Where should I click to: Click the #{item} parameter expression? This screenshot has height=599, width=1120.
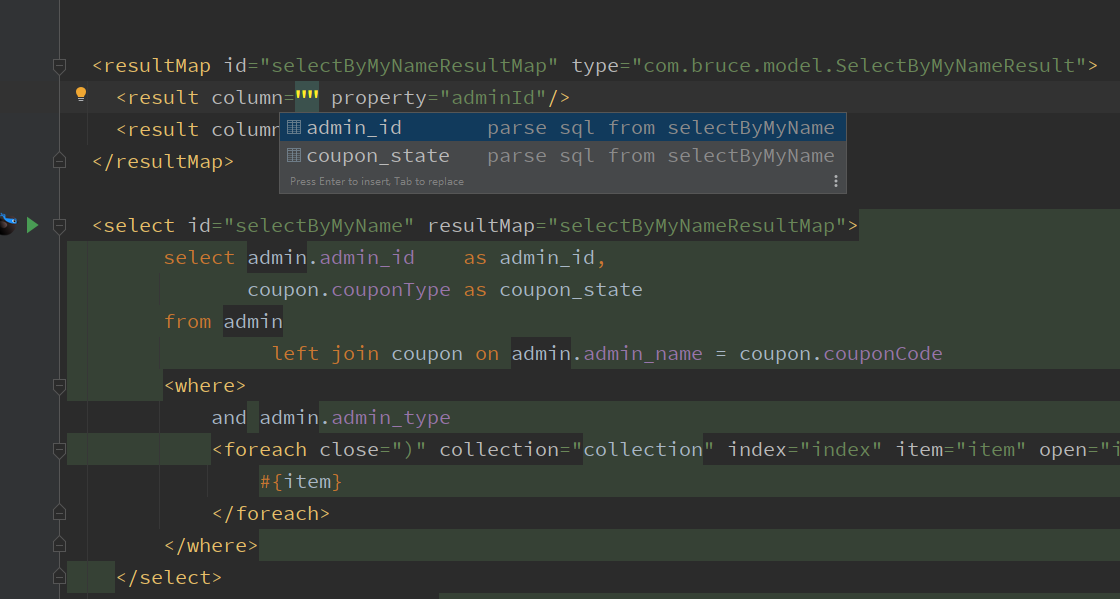click(301, 482)
